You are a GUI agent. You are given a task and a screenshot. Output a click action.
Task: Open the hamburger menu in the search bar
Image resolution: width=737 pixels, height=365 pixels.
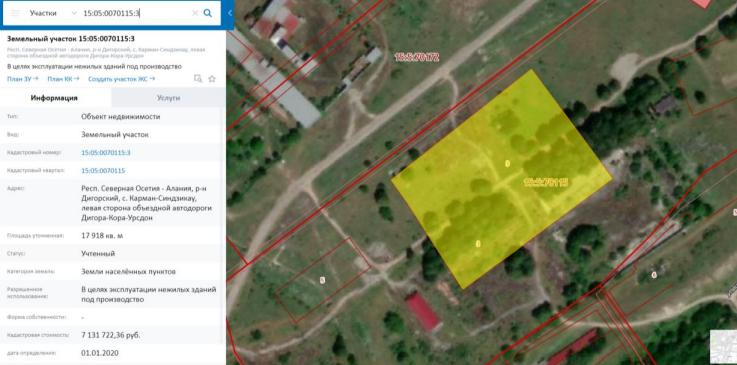point(15,13)
